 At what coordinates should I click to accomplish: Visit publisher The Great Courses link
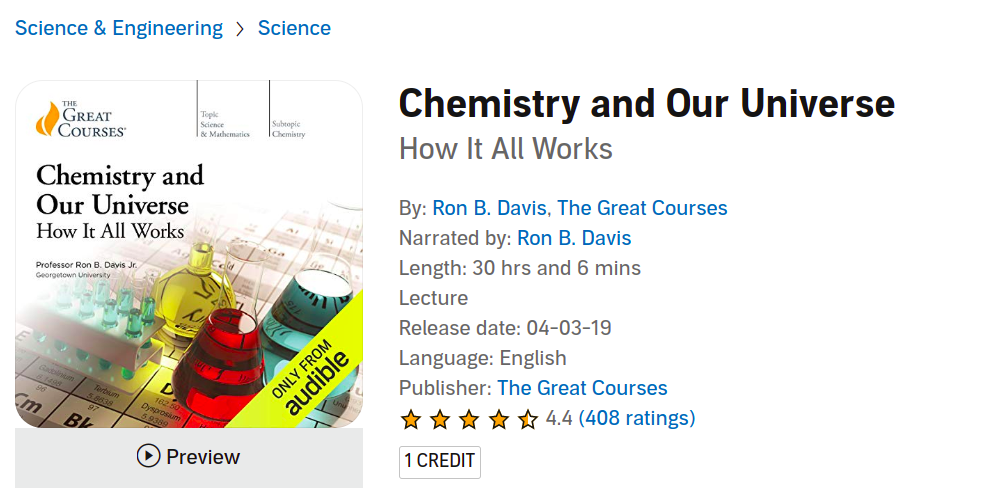[x=582, y=388]
